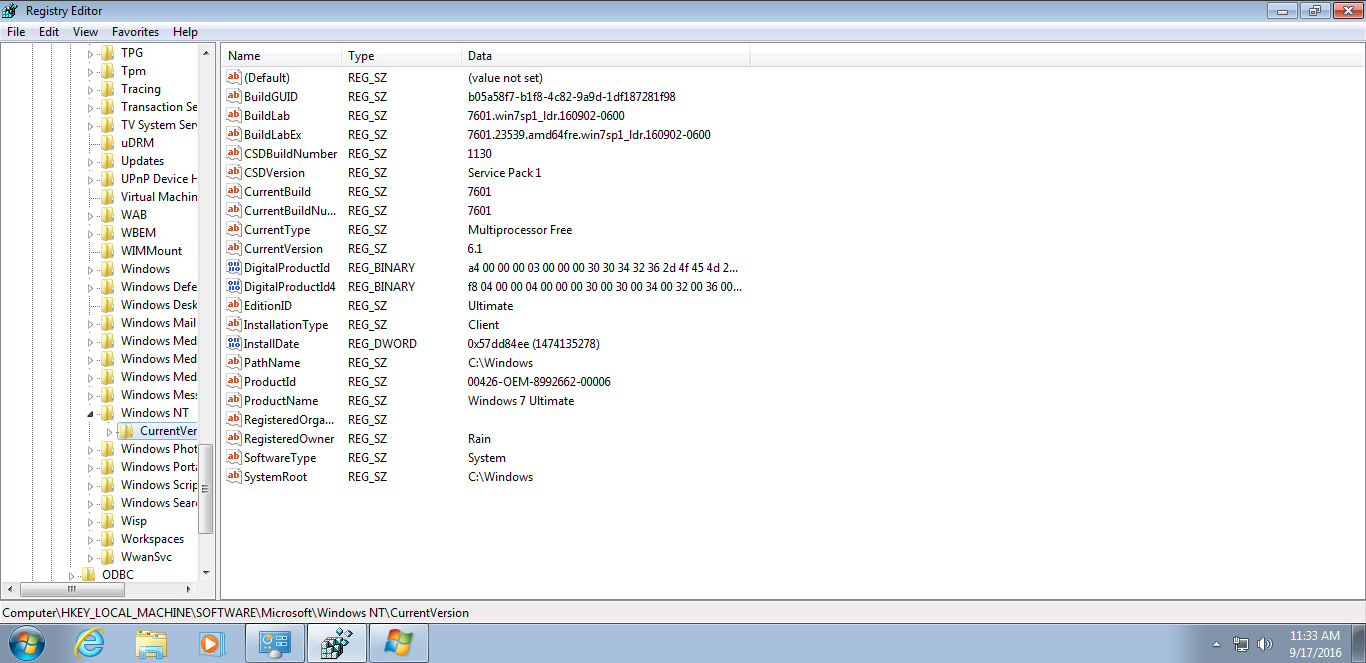Expand the Wisp key arrow
The image size is (1366, 663).
pos(90,521)
